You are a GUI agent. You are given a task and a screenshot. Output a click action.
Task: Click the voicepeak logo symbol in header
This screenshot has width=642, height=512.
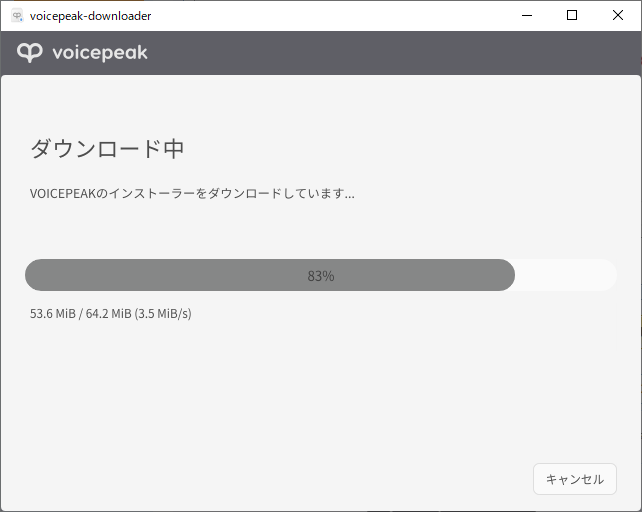click(x=29, y=52)
